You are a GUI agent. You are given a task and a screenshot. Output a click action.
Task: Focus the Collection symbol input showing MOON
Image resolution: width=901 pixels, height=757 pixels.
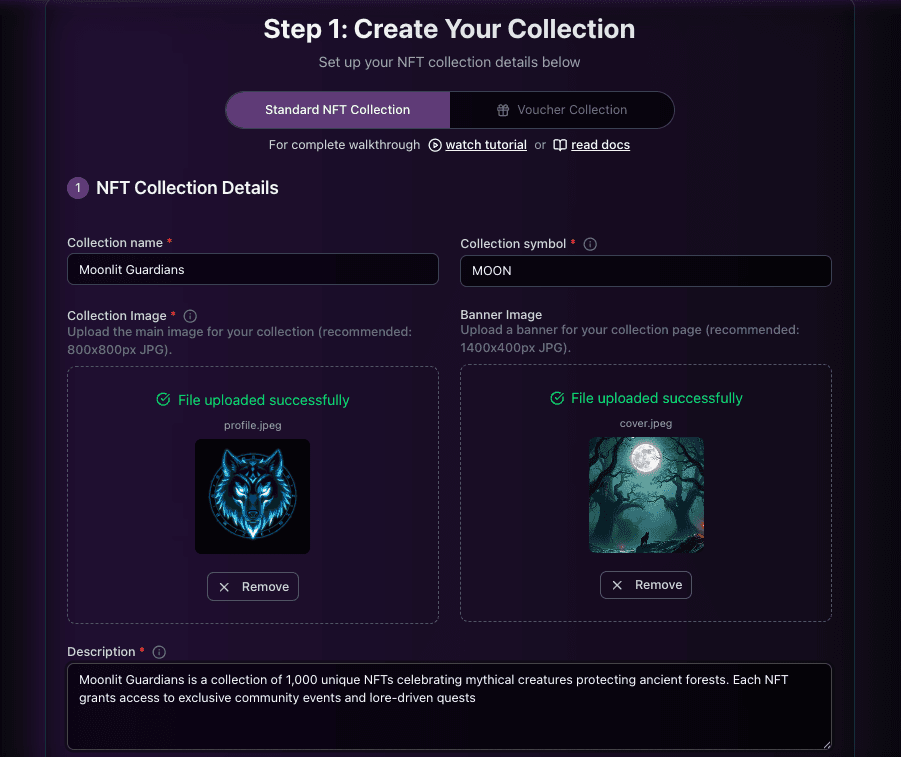click(x=645, y=271)
